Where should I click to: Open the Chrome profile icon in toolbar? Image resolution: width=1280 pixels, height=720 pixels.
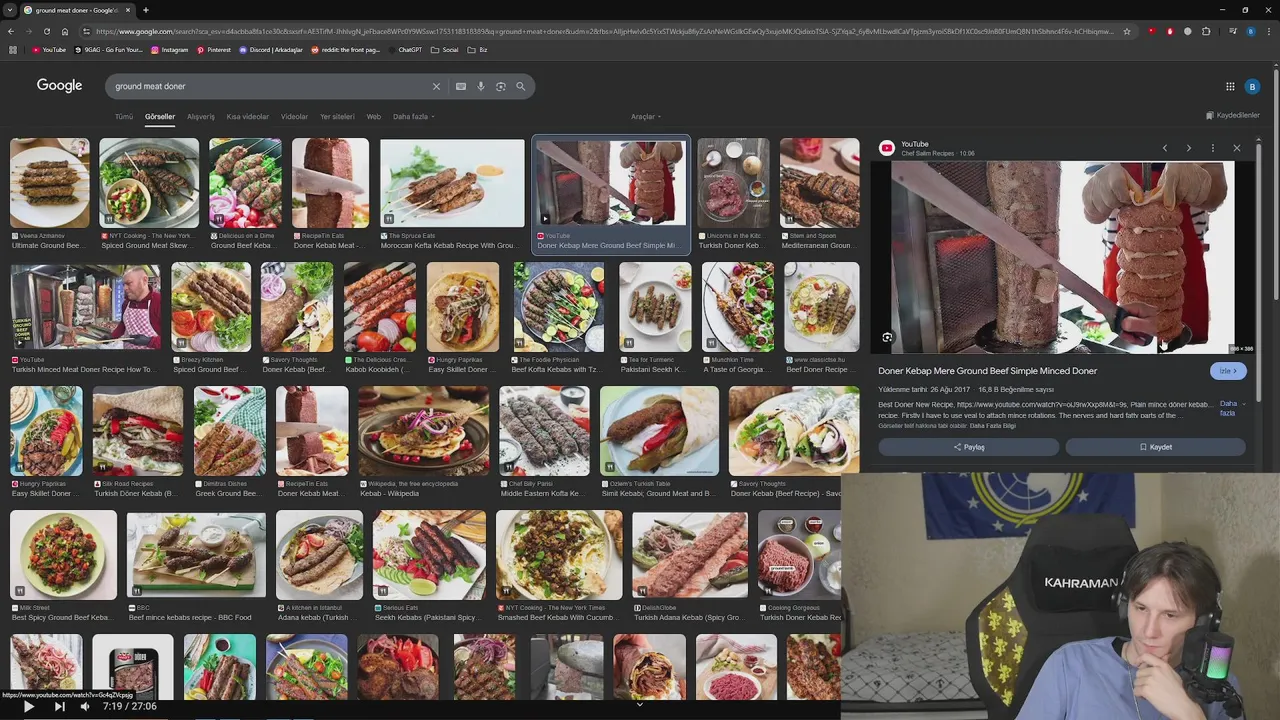1250,31
